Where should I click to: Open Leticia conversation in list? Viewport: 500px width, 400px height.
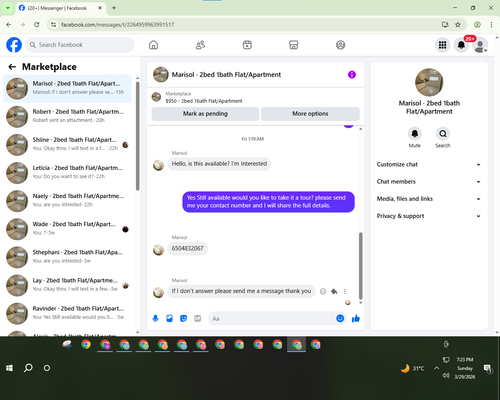(x=67, y=173)
